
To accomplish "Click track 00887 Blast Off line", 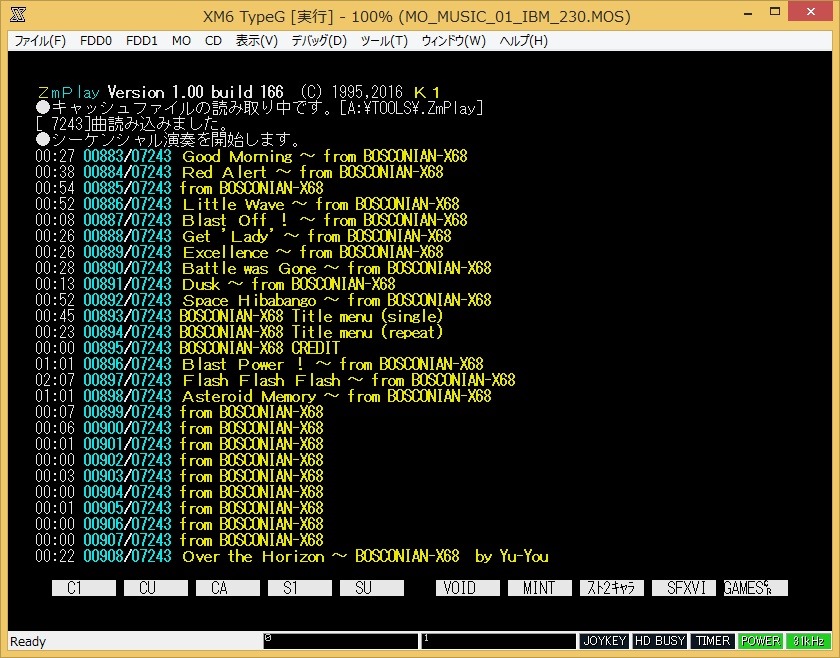I will [x=251, y=220].
